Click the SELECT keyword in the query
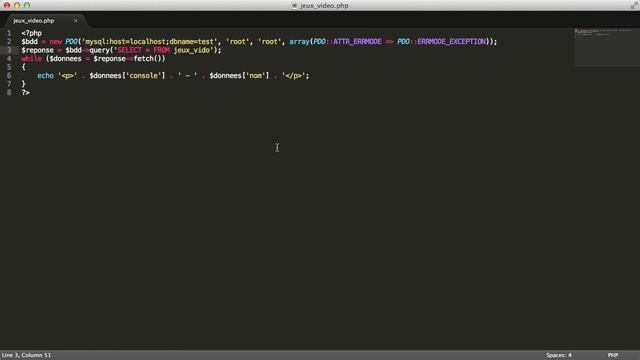Screen dimensions: 640x360 [x=129, y=50]
